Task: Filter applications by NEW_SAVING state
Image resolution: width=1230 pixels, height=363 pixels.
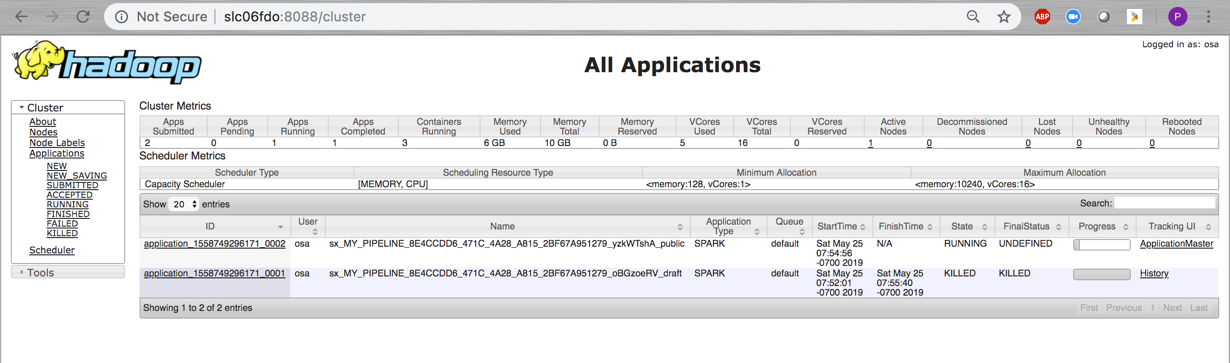Action: [x=77, y=176]
